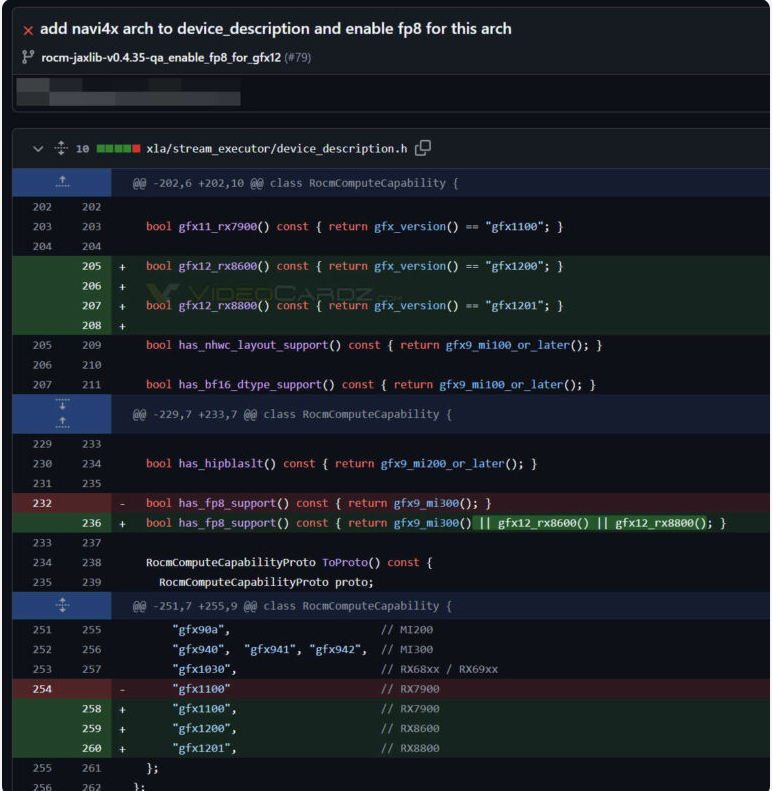Screen dimensions: 772x791
Task: Click the green and red diffstat blocks
Action: coord(118,148)
